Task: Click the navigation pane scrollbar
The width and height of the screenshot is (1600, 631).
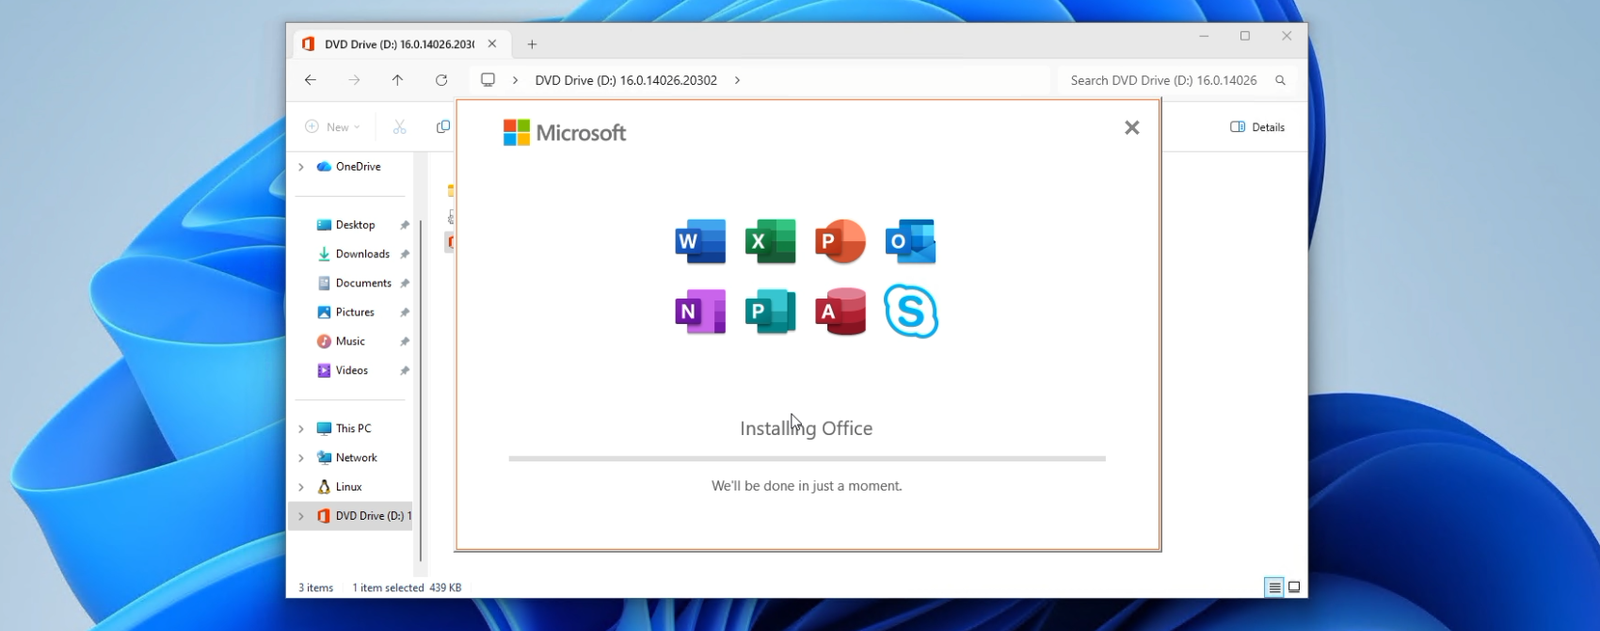Action: point(421,390)
